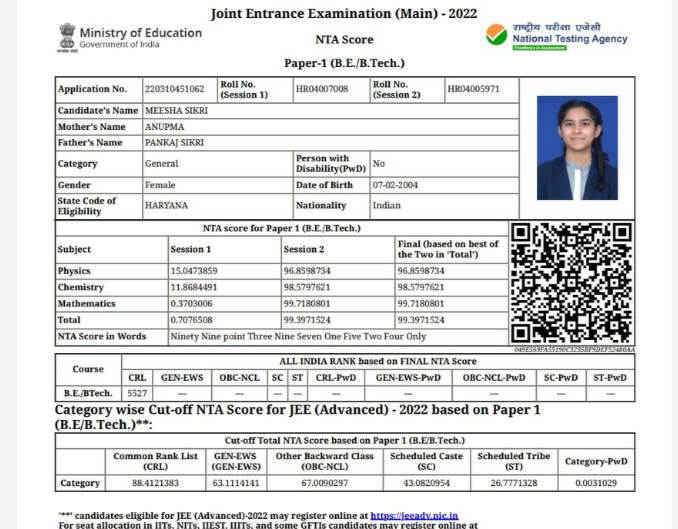Viewport: 678px width, 529px height.
Task: Click state code value HARYANA
Action: tap(166, 205)
